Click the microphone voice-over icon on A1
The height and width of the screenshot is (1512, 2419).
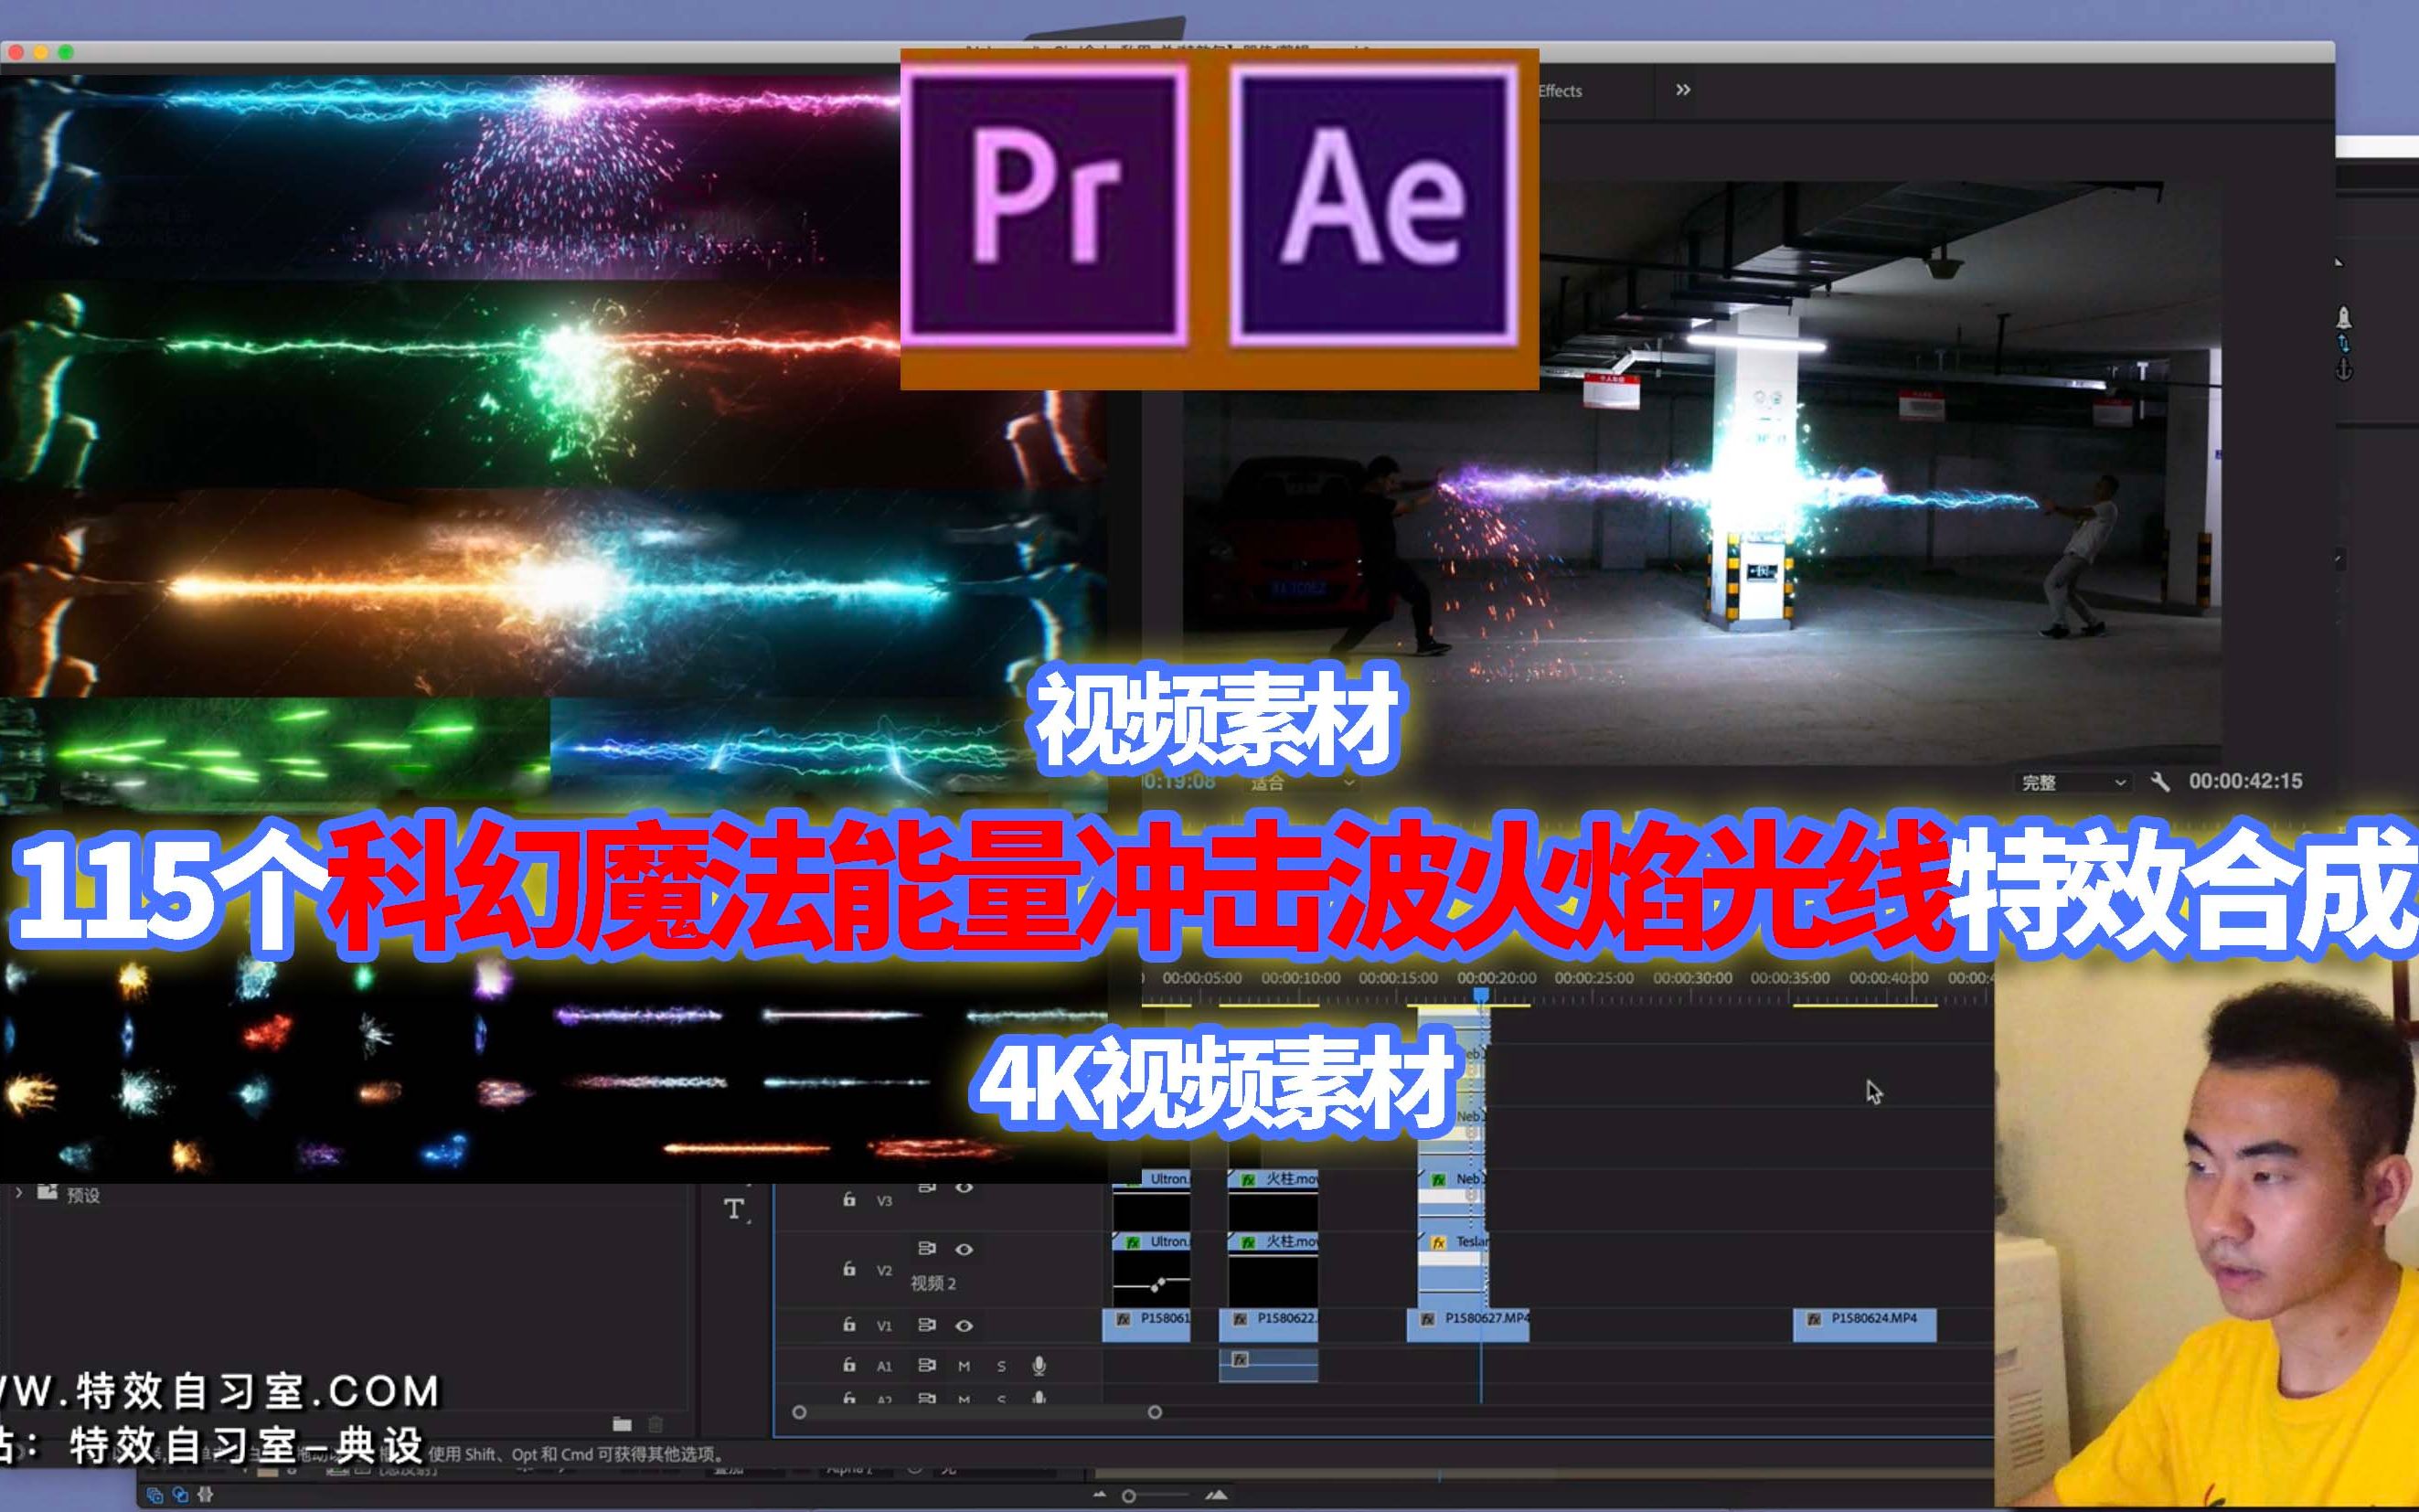pos(1039,1365)
